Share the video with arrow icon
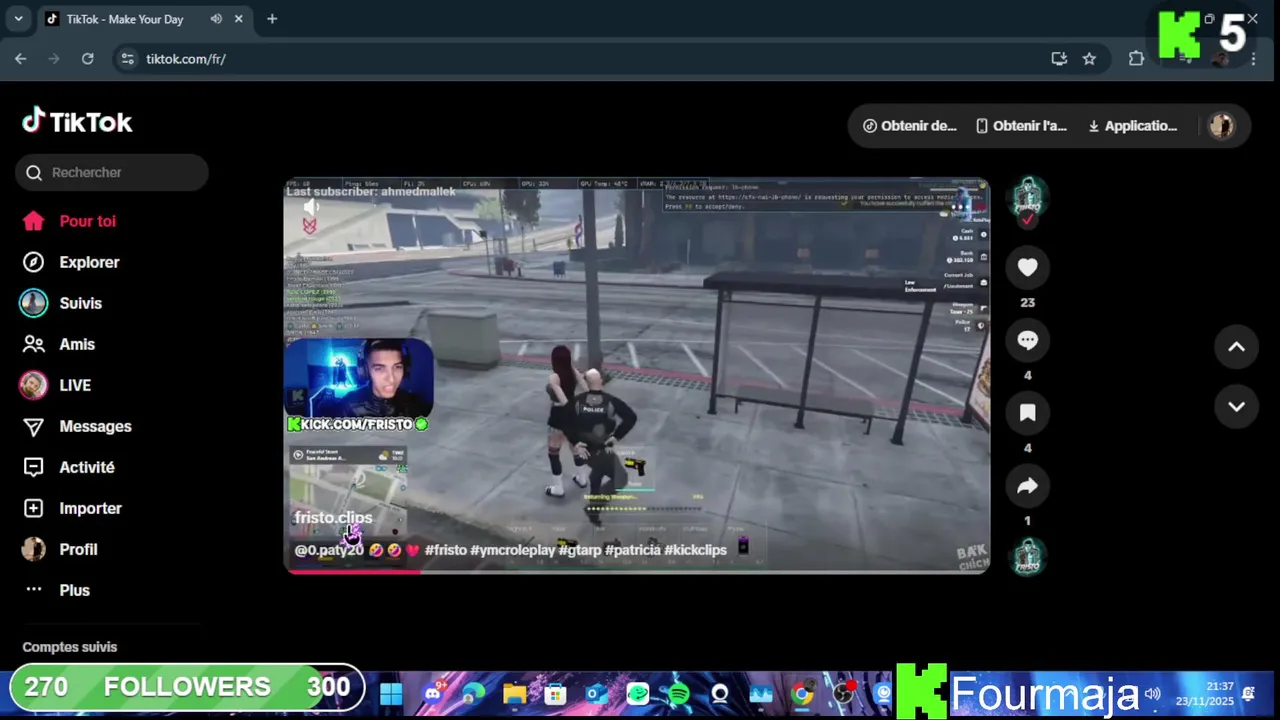This screenshot has height=720, width=1280. 1027,486
